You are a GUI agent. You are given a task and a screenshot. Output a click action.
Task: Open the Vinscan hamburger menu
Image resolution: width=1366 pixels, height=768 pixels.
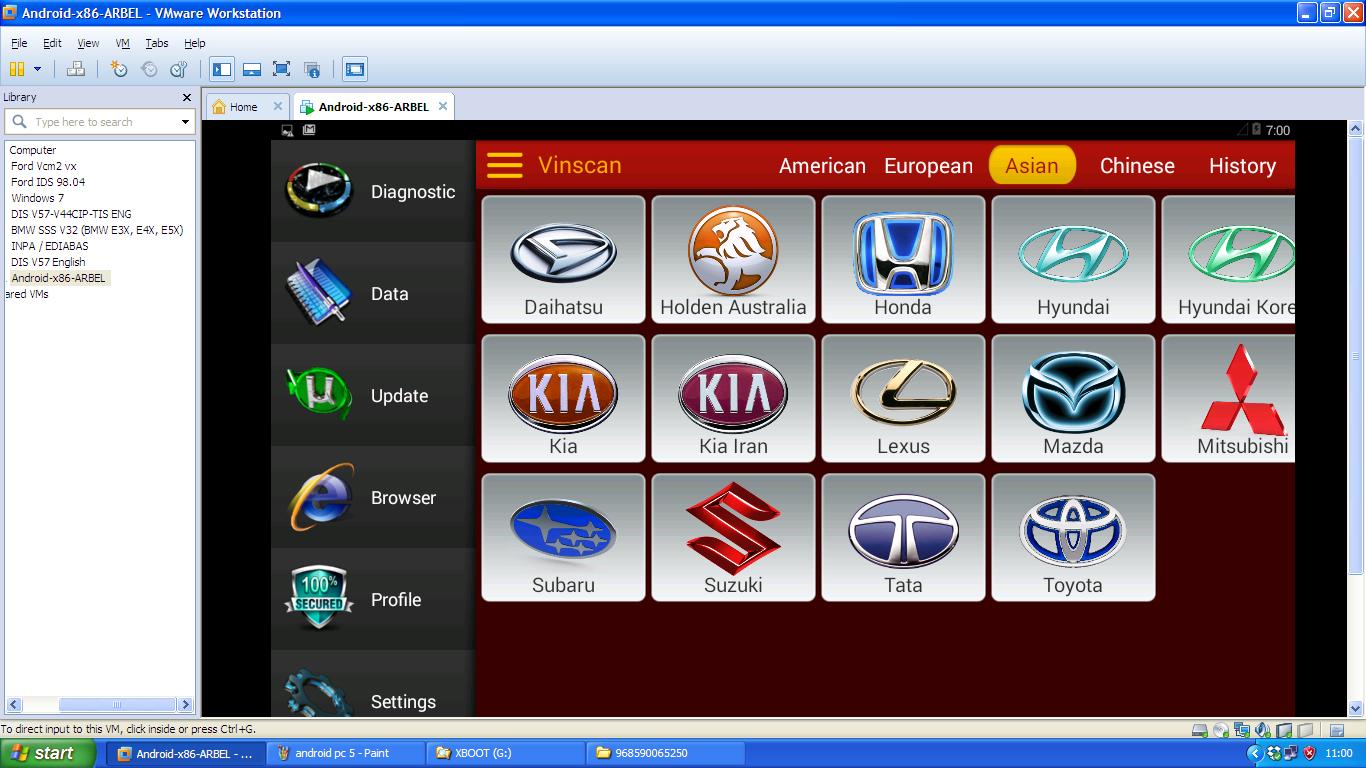point(504,165)
